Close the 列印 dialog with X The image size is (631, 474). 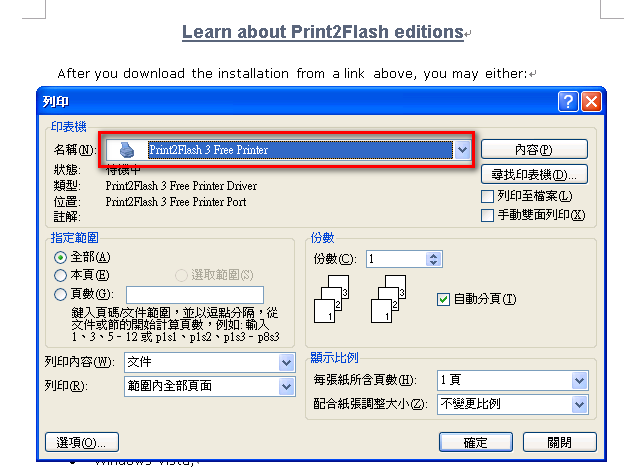591,101
